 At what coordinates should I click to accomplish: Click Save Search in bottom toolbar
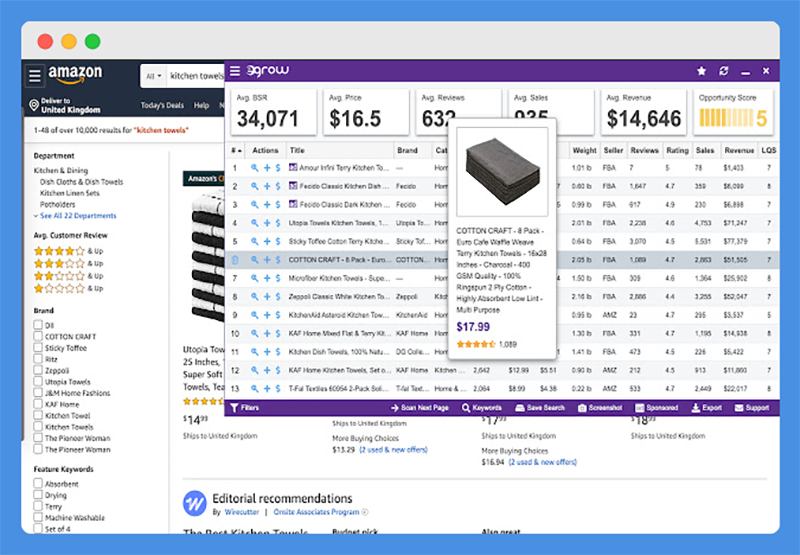(540, 408)
